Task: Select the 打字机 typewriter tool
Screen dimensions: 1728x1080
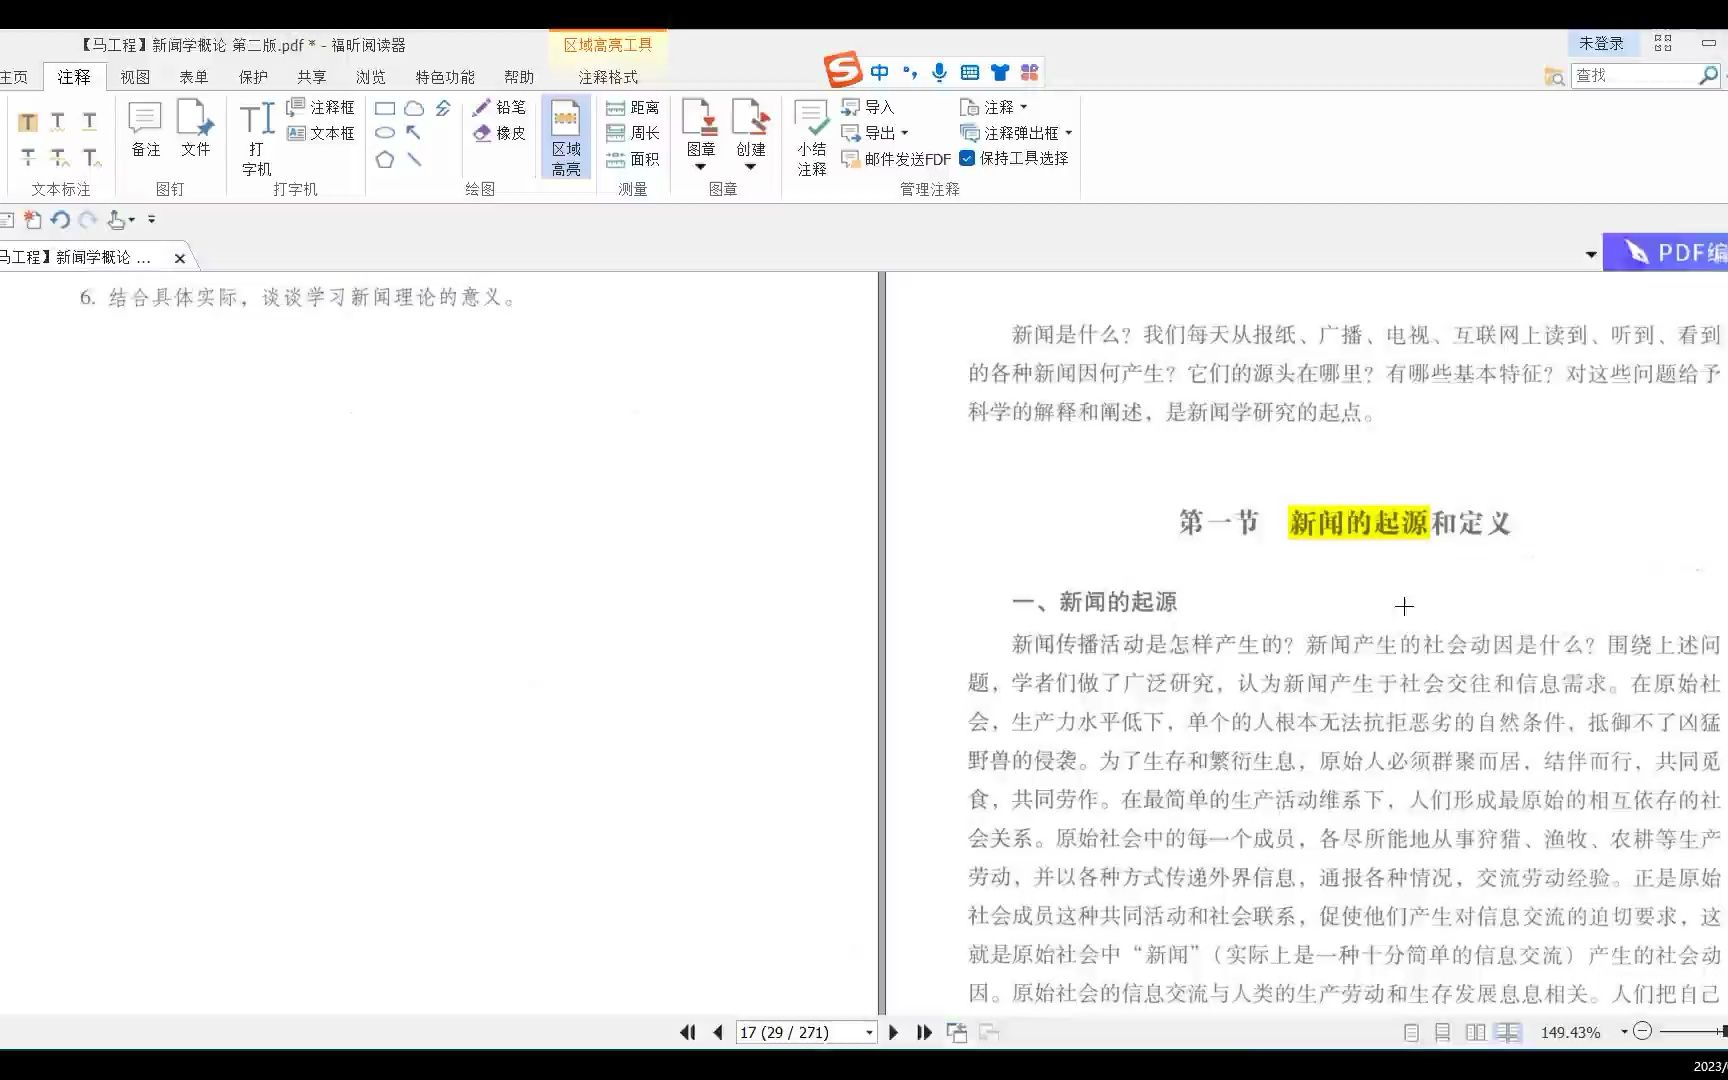Action: click(257, 138)
